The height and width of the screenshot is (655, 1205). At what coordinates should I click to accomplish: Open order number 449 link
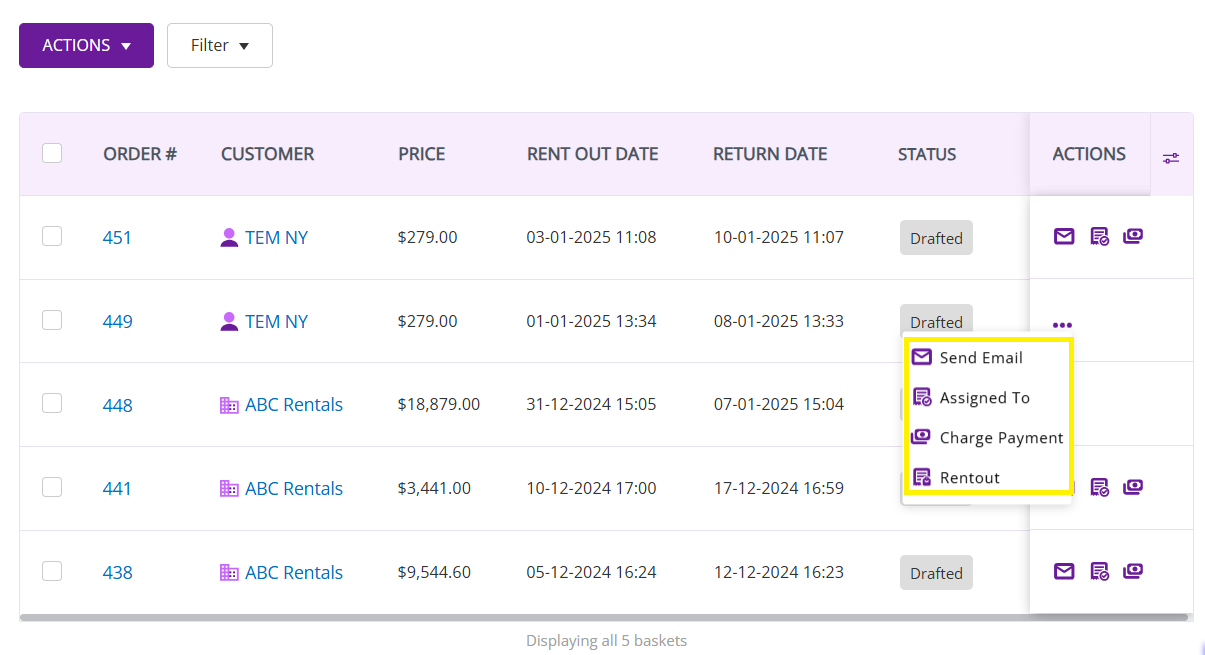tap(117, 321)
